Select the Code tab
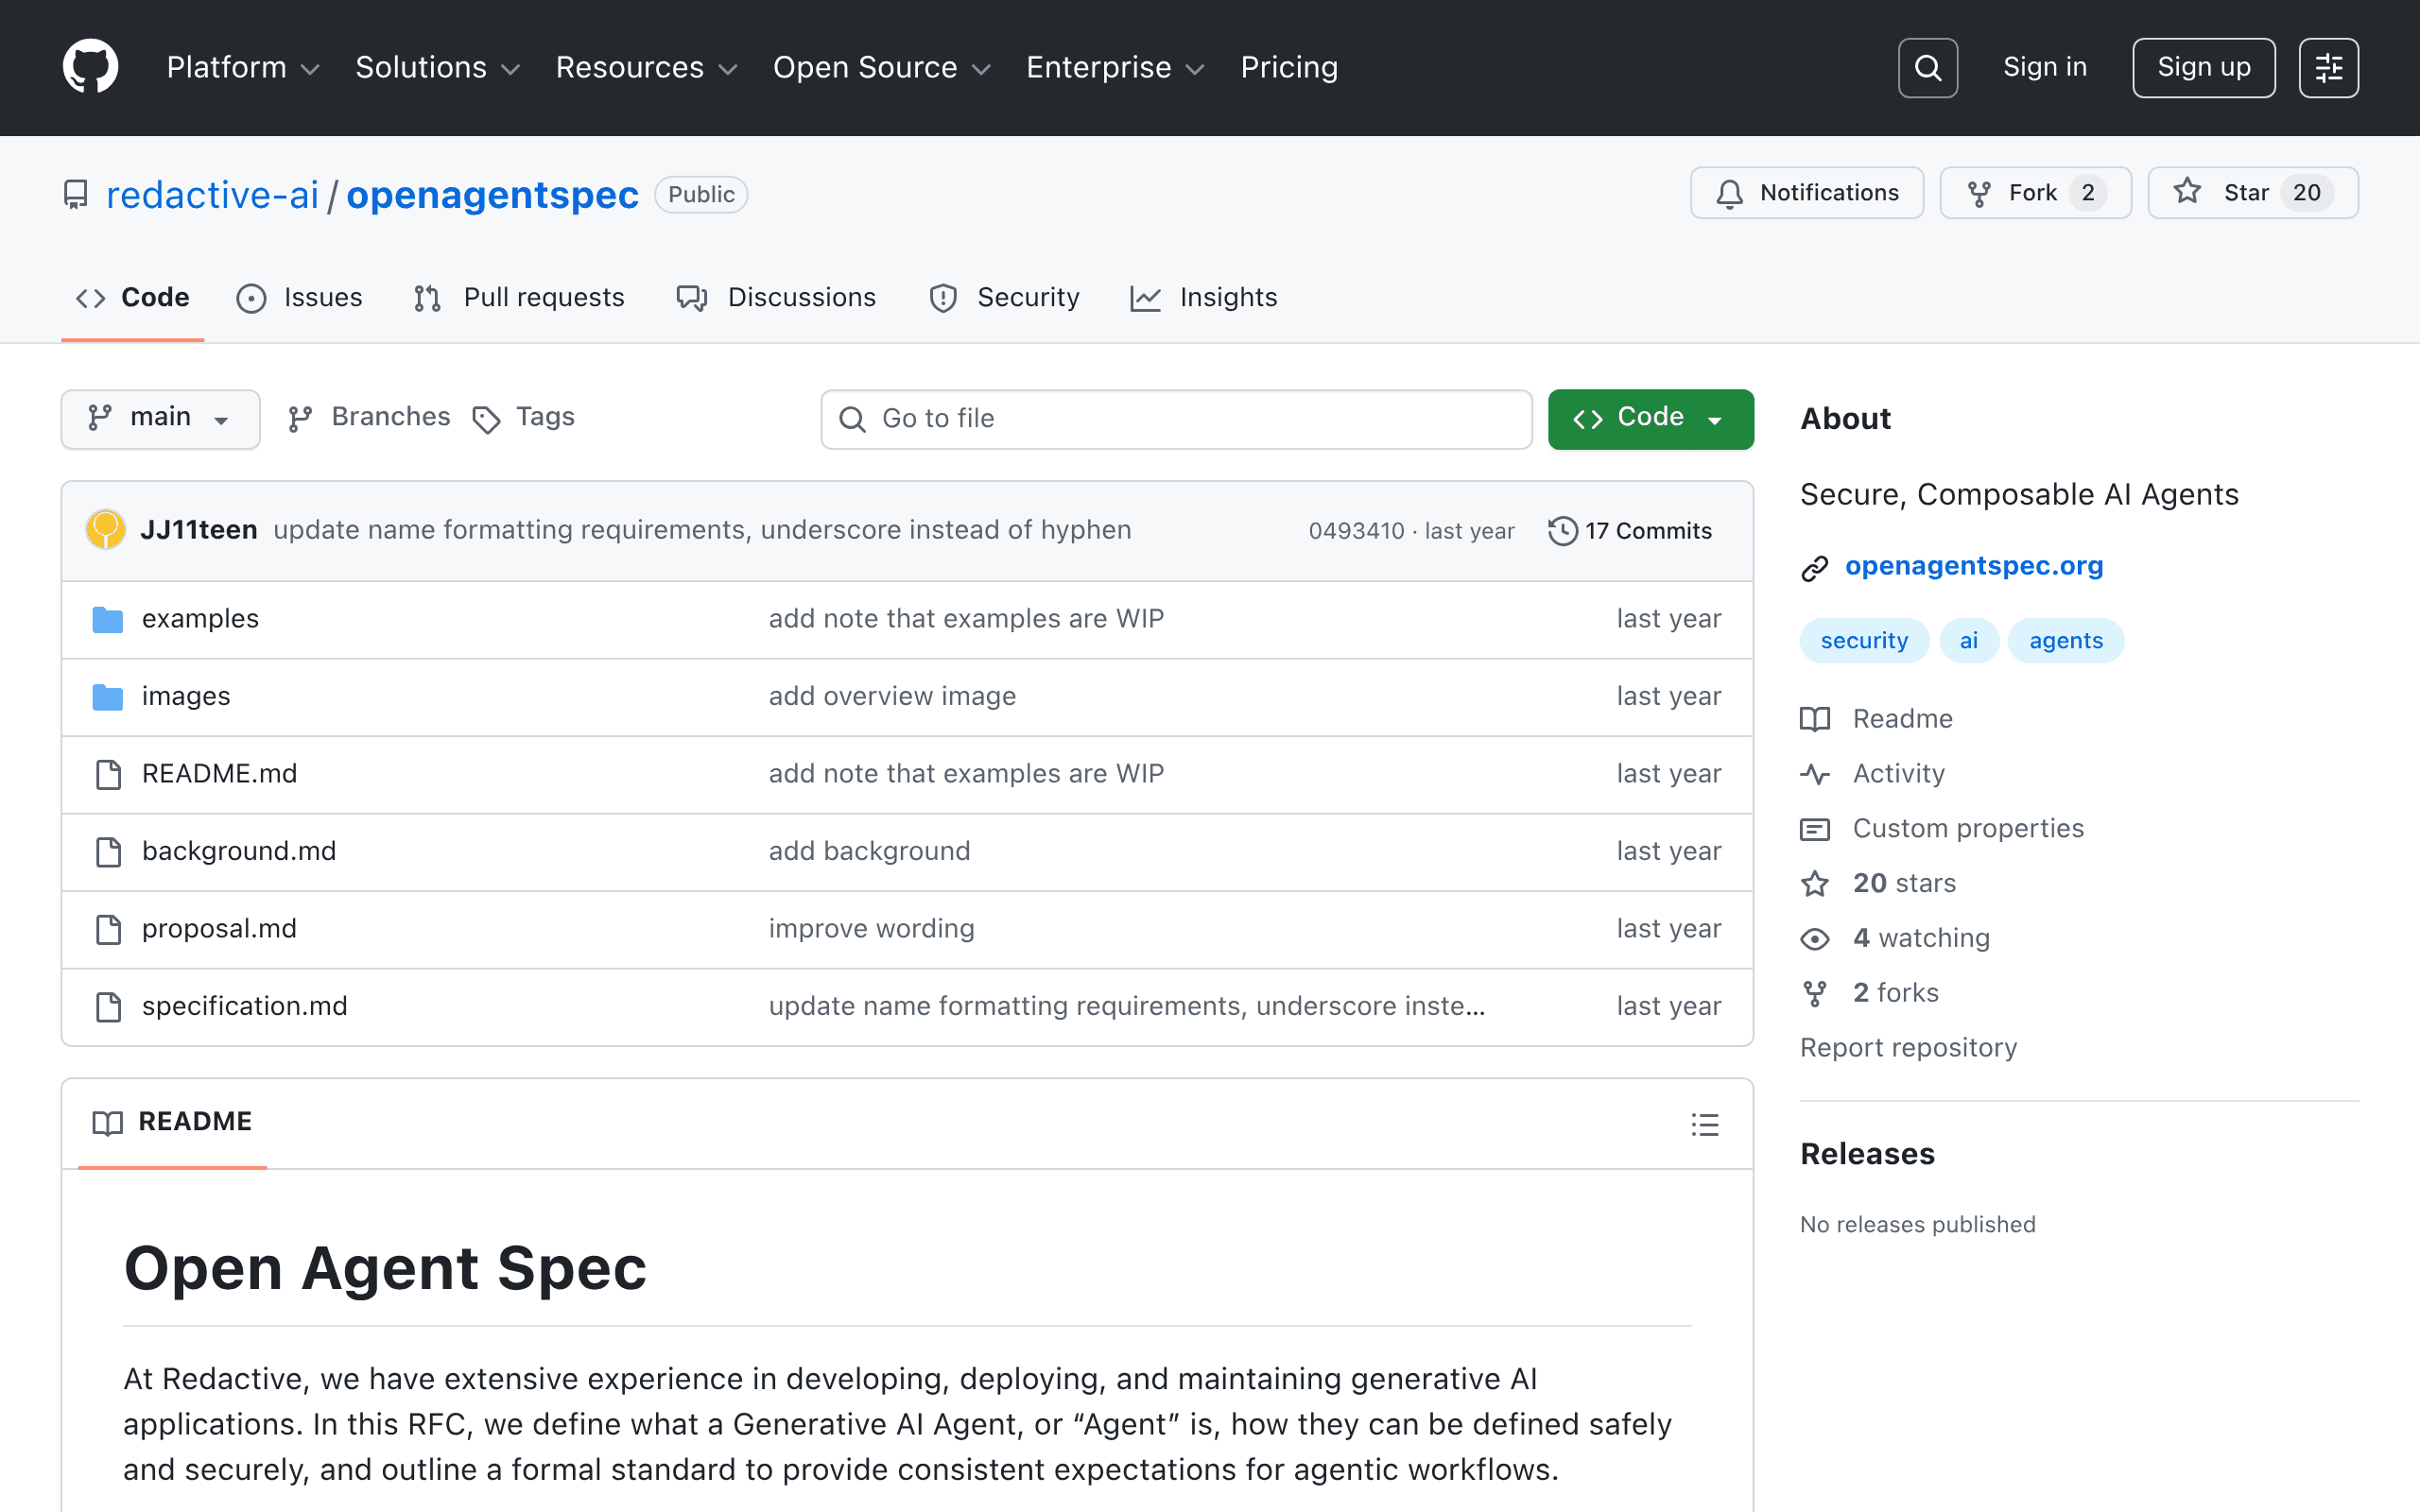 pos(133,298)
